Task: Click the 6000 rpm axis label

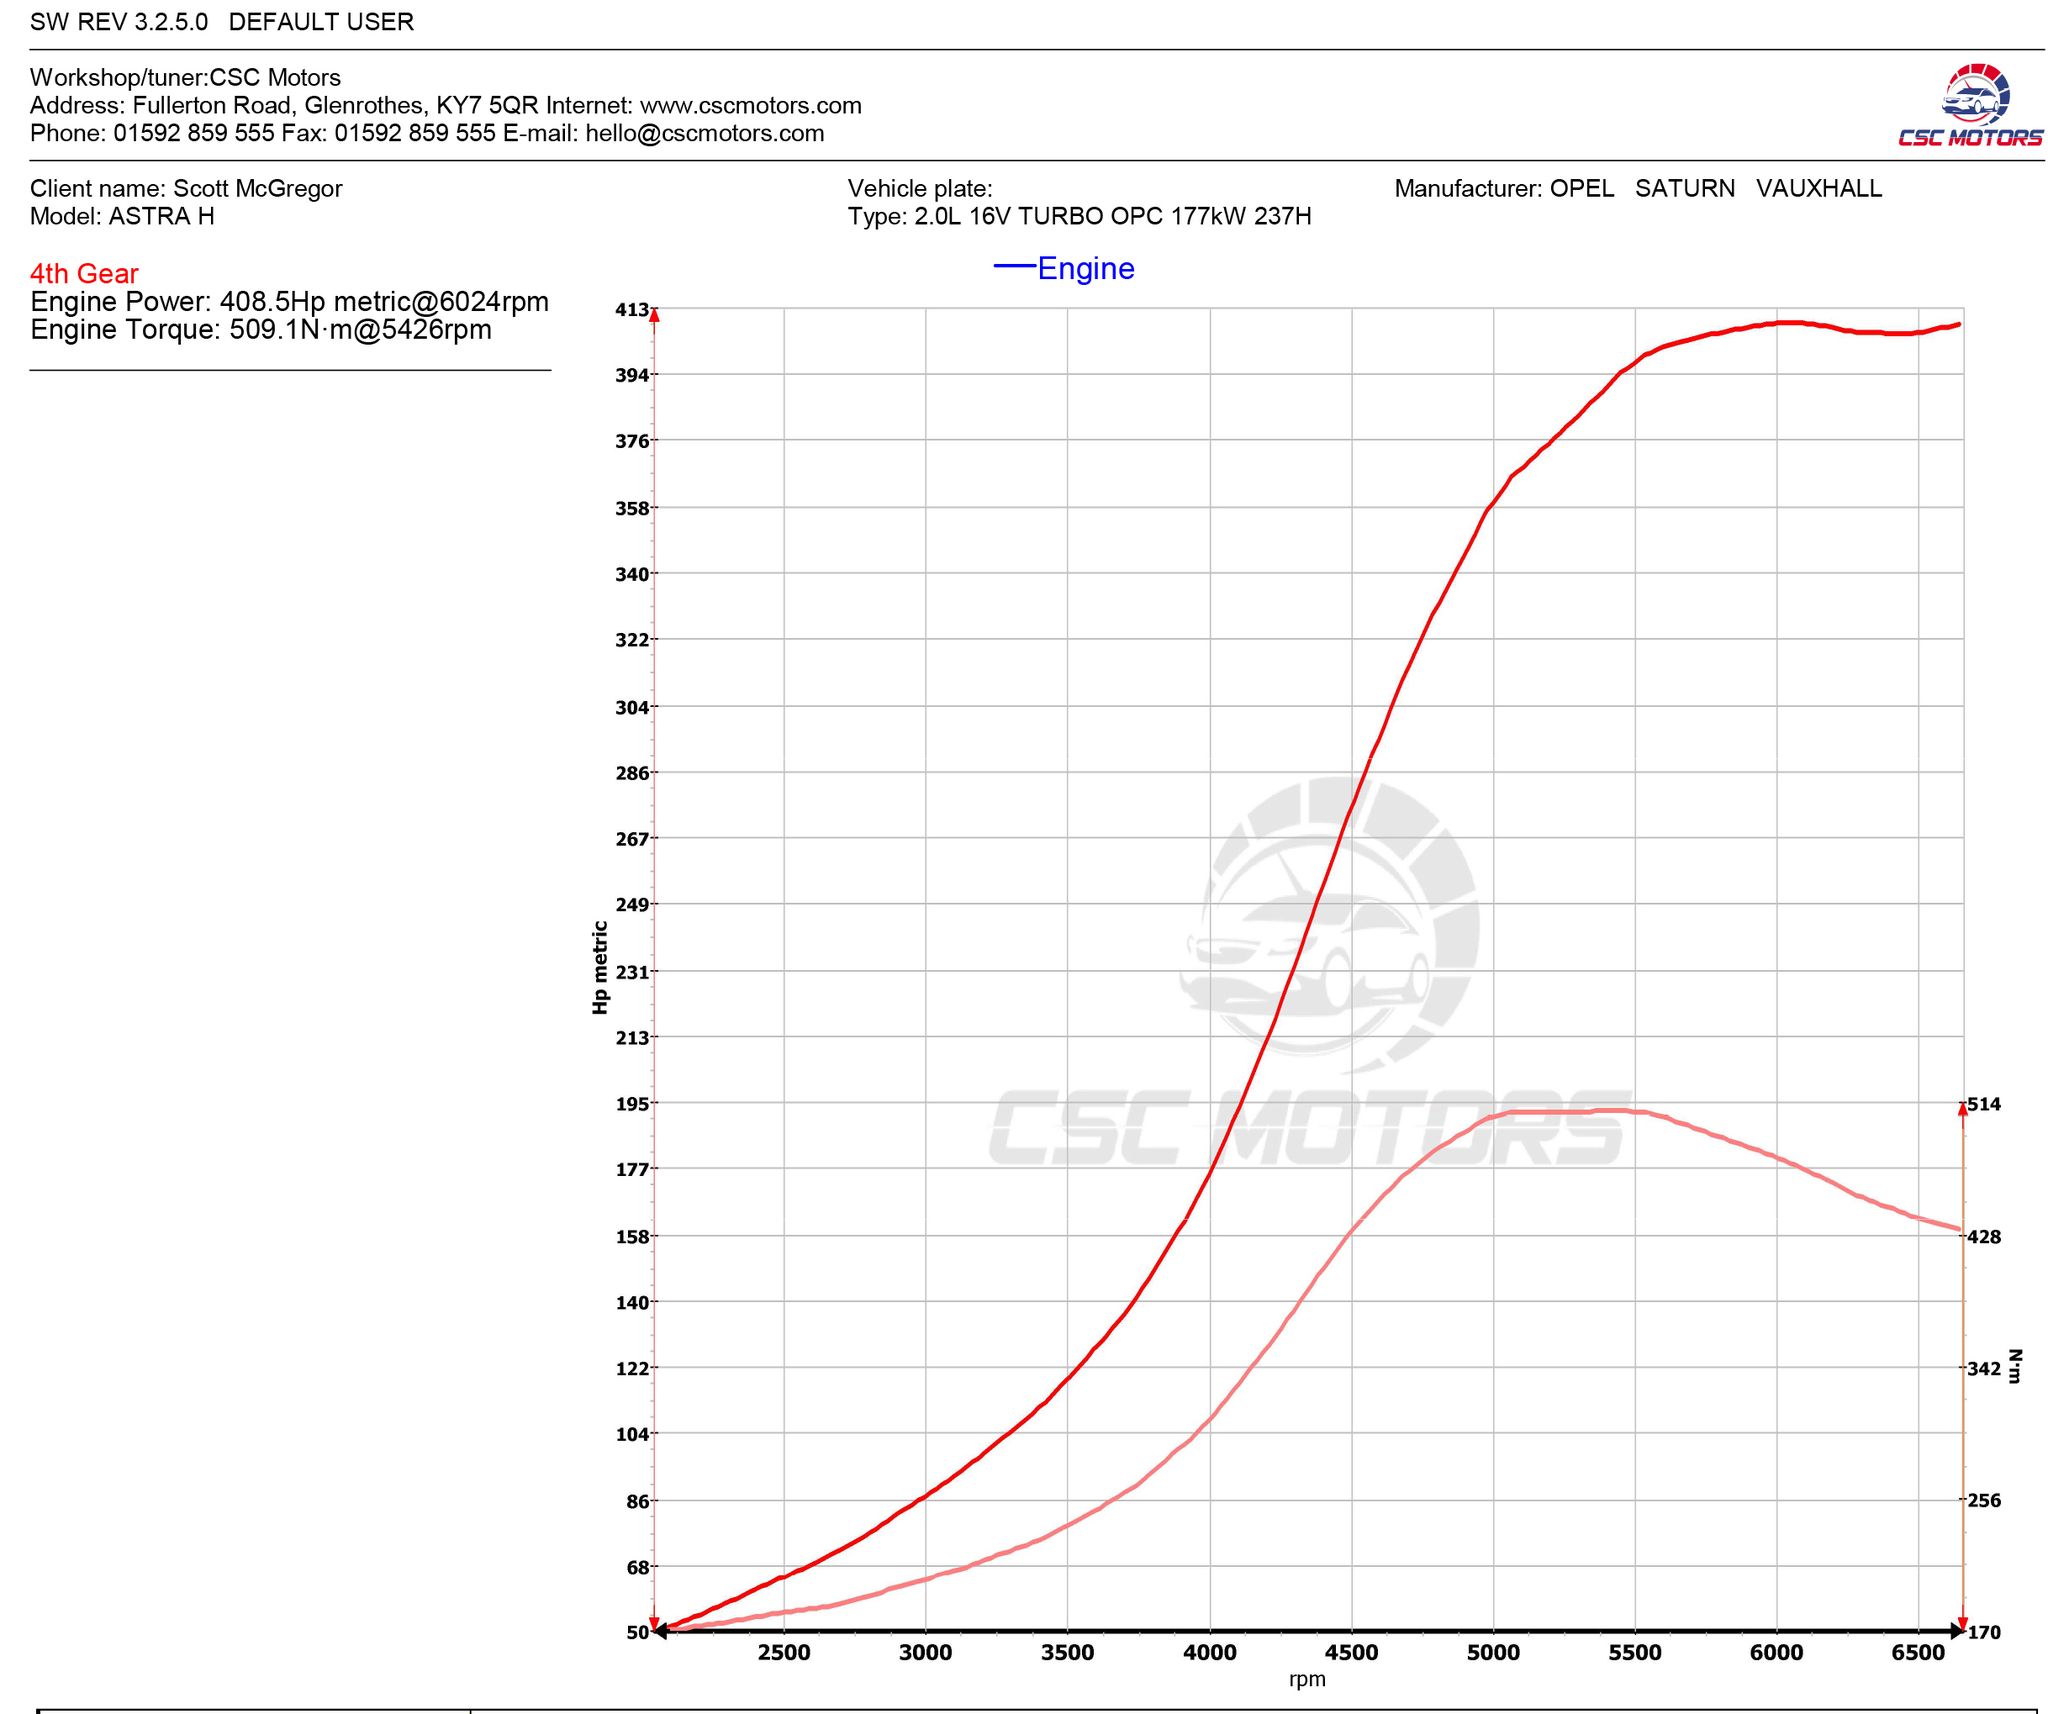Action: tap(1777, 1653)
